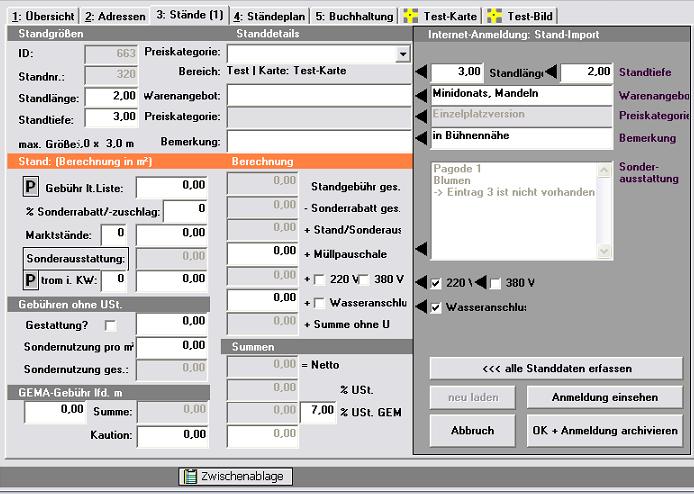The height and width of the screenshot is (494, 694).
Task: Click '<<< alle Standdaten erfassen' button
Action: pos(556,368)
